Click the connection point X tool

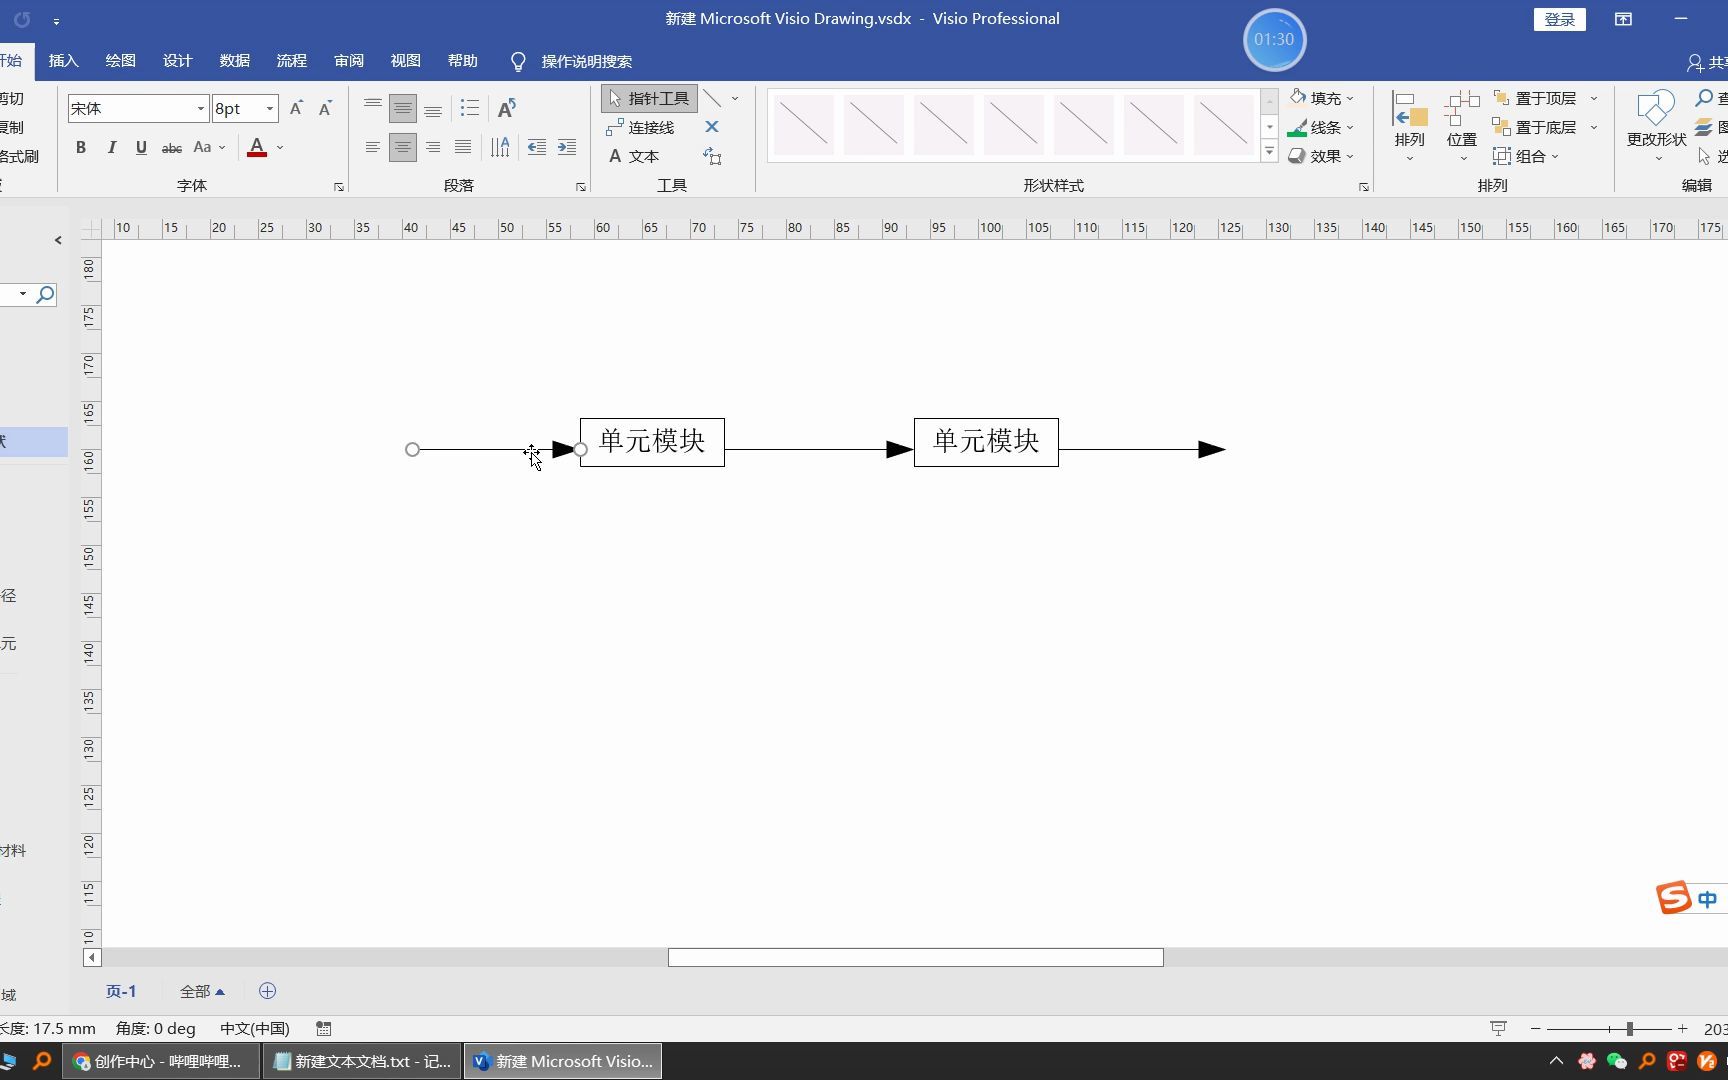click(x=712, y=127)
